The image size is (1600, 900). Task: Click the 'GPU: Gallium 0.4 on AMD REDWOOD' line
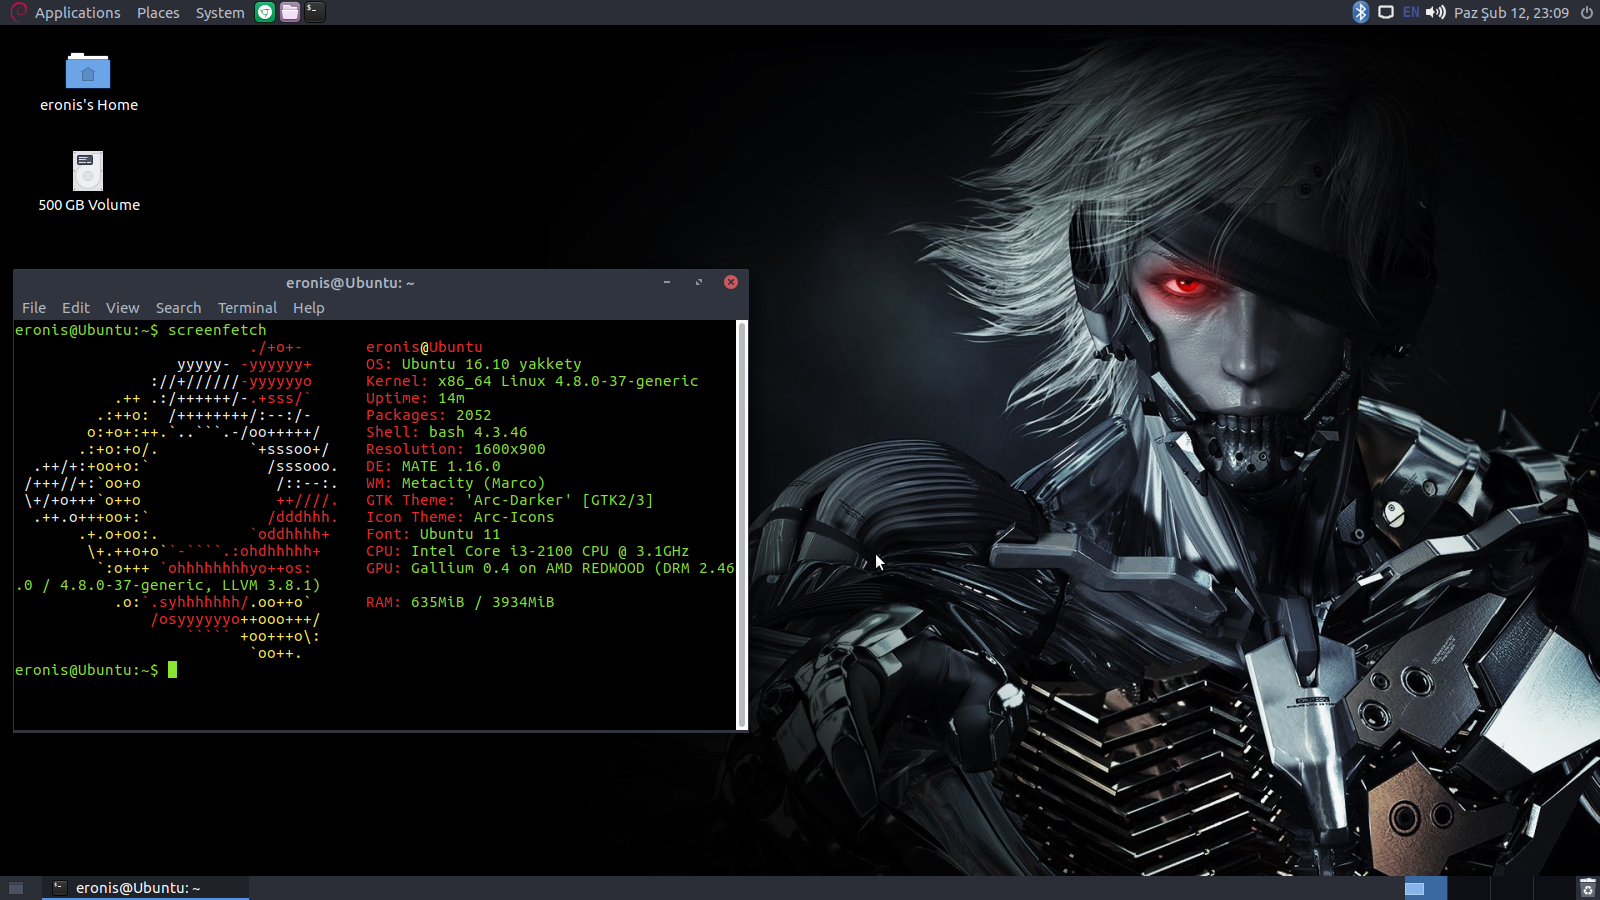click(x=550, y=568)
